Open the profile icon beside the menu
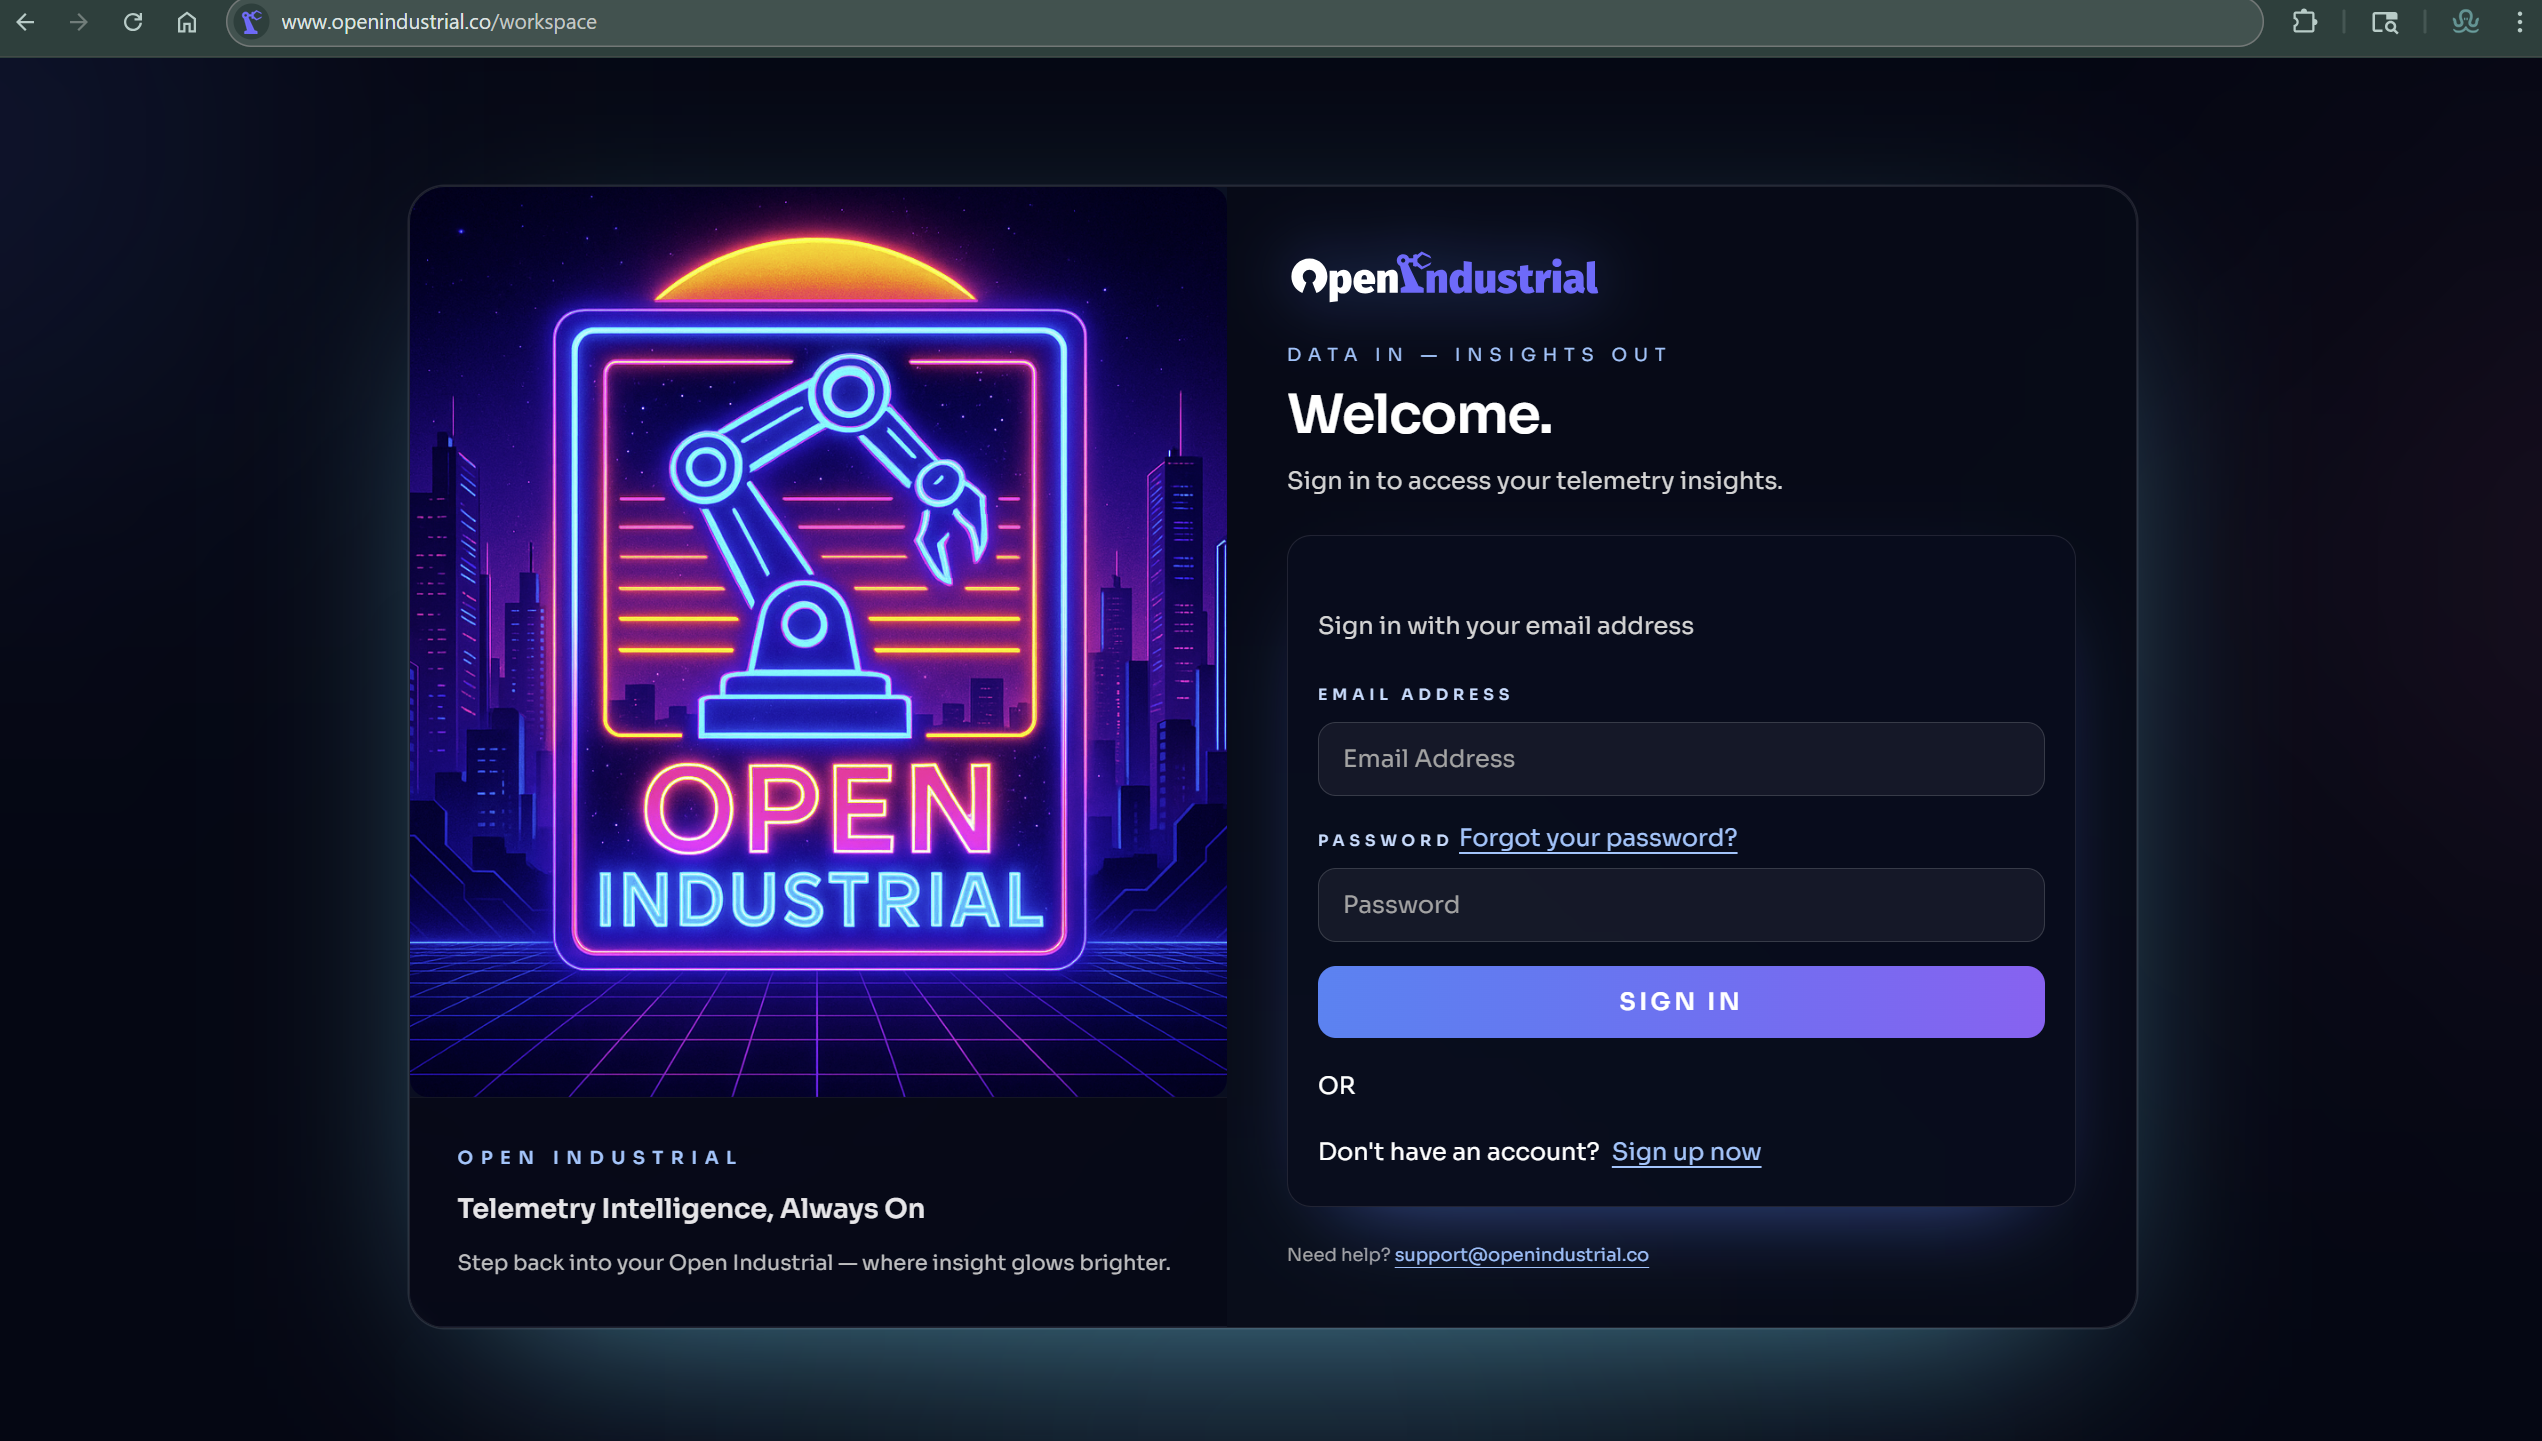The width and height of the screenshot is (2542, 1441). (2466, 22)
